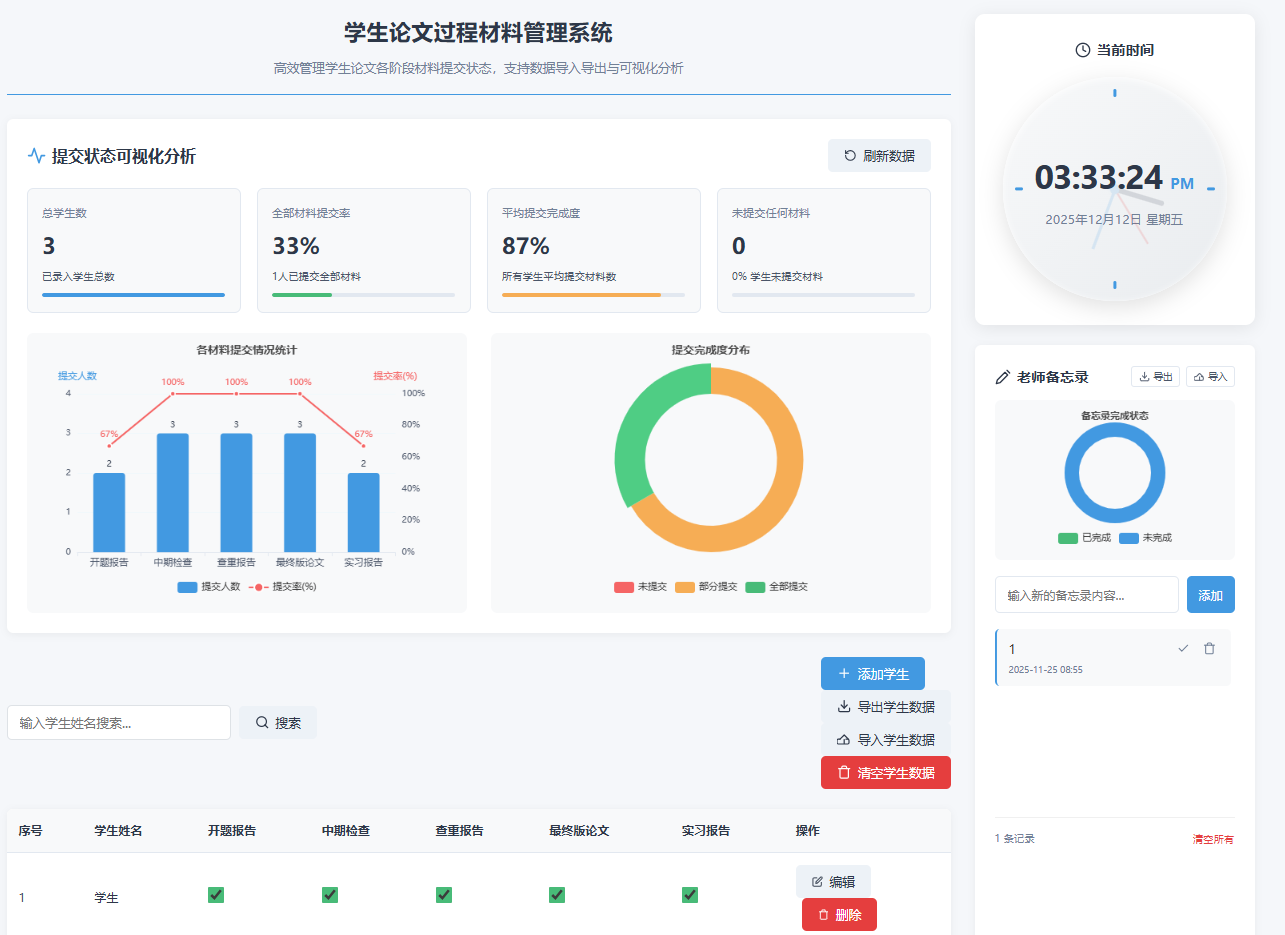Toggle the 已完成 legend in memo chart
1285x935 pixels.
(1068, 538)
